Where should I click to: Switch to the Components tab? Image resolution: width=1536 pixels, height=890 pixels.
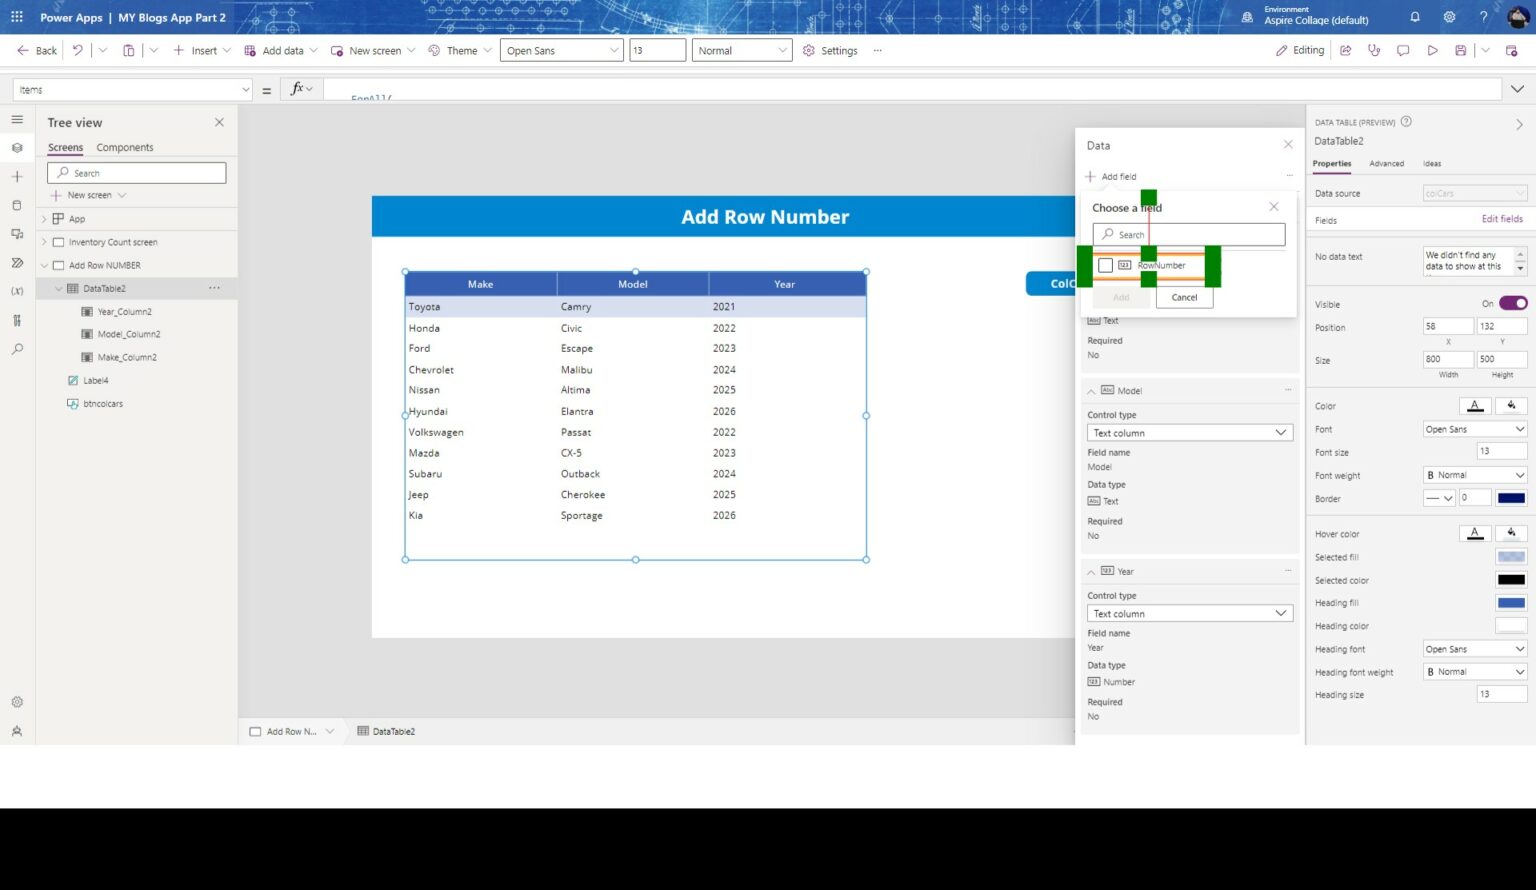pyautogui.click(x=125, y=147)
